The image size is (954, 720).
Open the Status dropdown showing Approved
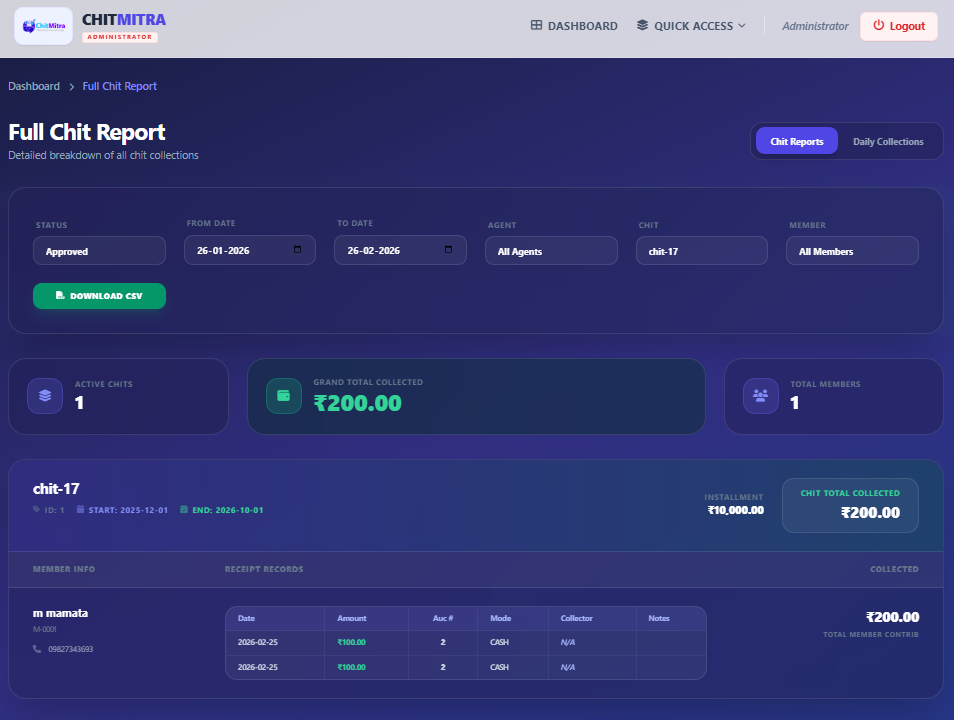tap(99, 251)
